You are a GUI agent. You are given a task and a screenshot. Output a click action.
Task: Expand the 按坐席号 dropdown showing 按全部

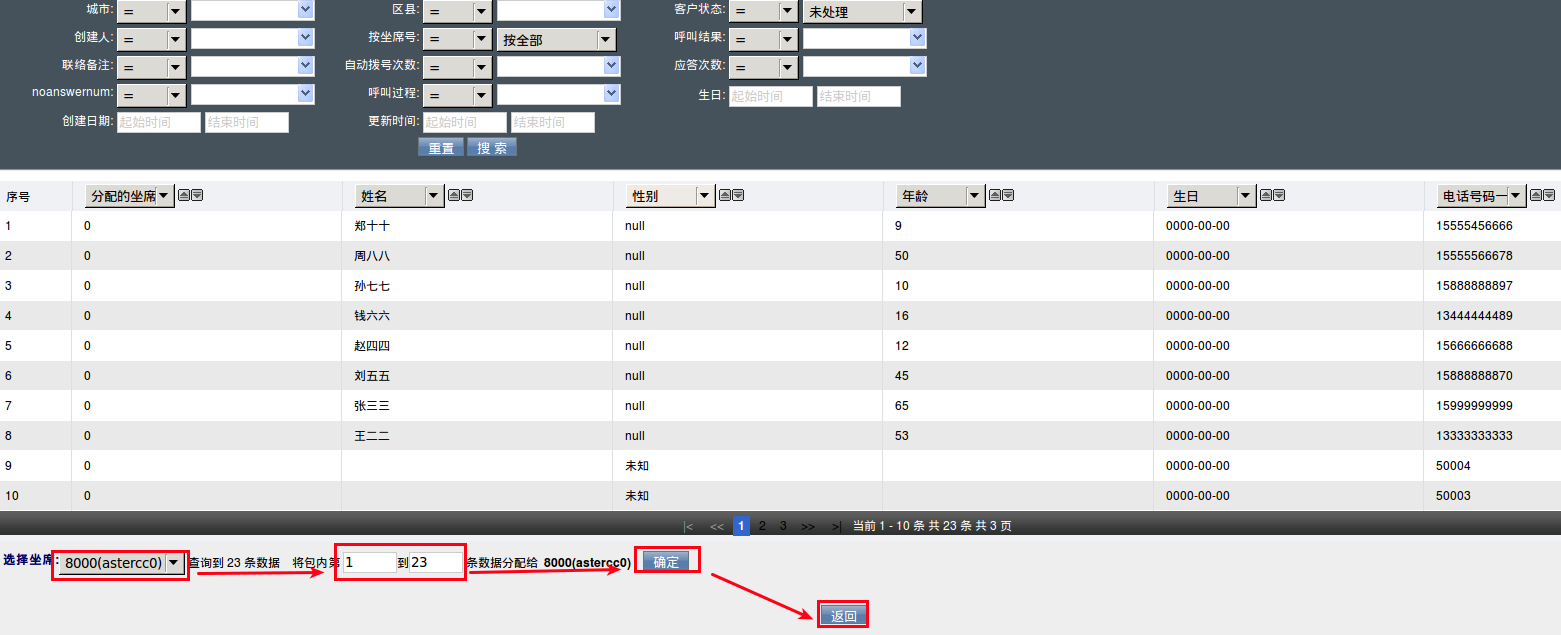point(556,40)
